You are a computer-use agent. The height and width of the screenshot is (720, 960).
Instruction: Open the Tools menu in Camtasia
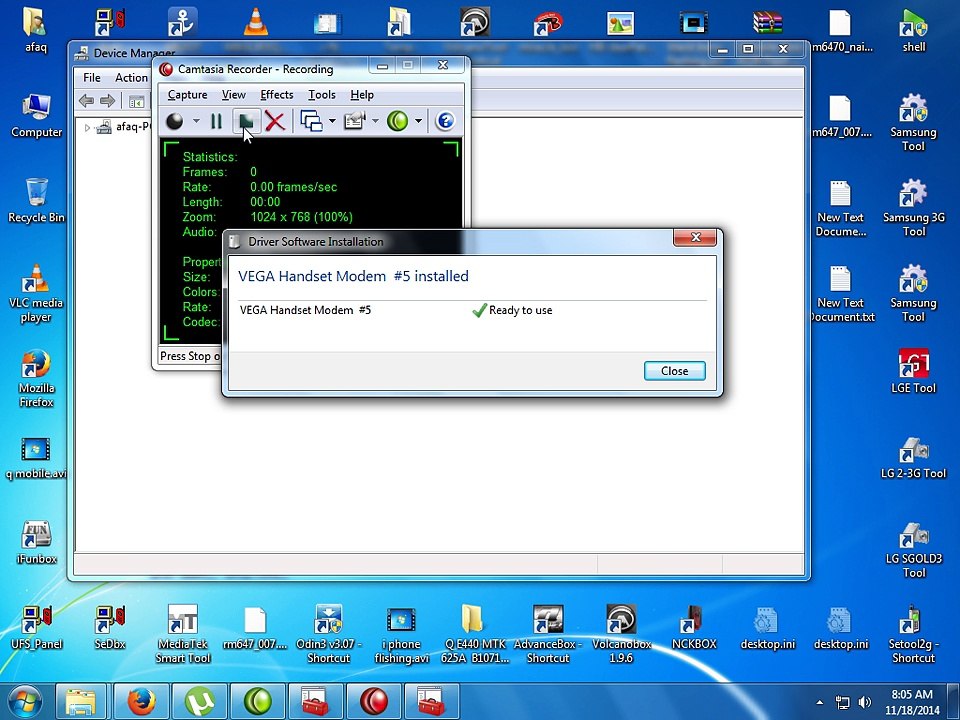click(321, 95)
